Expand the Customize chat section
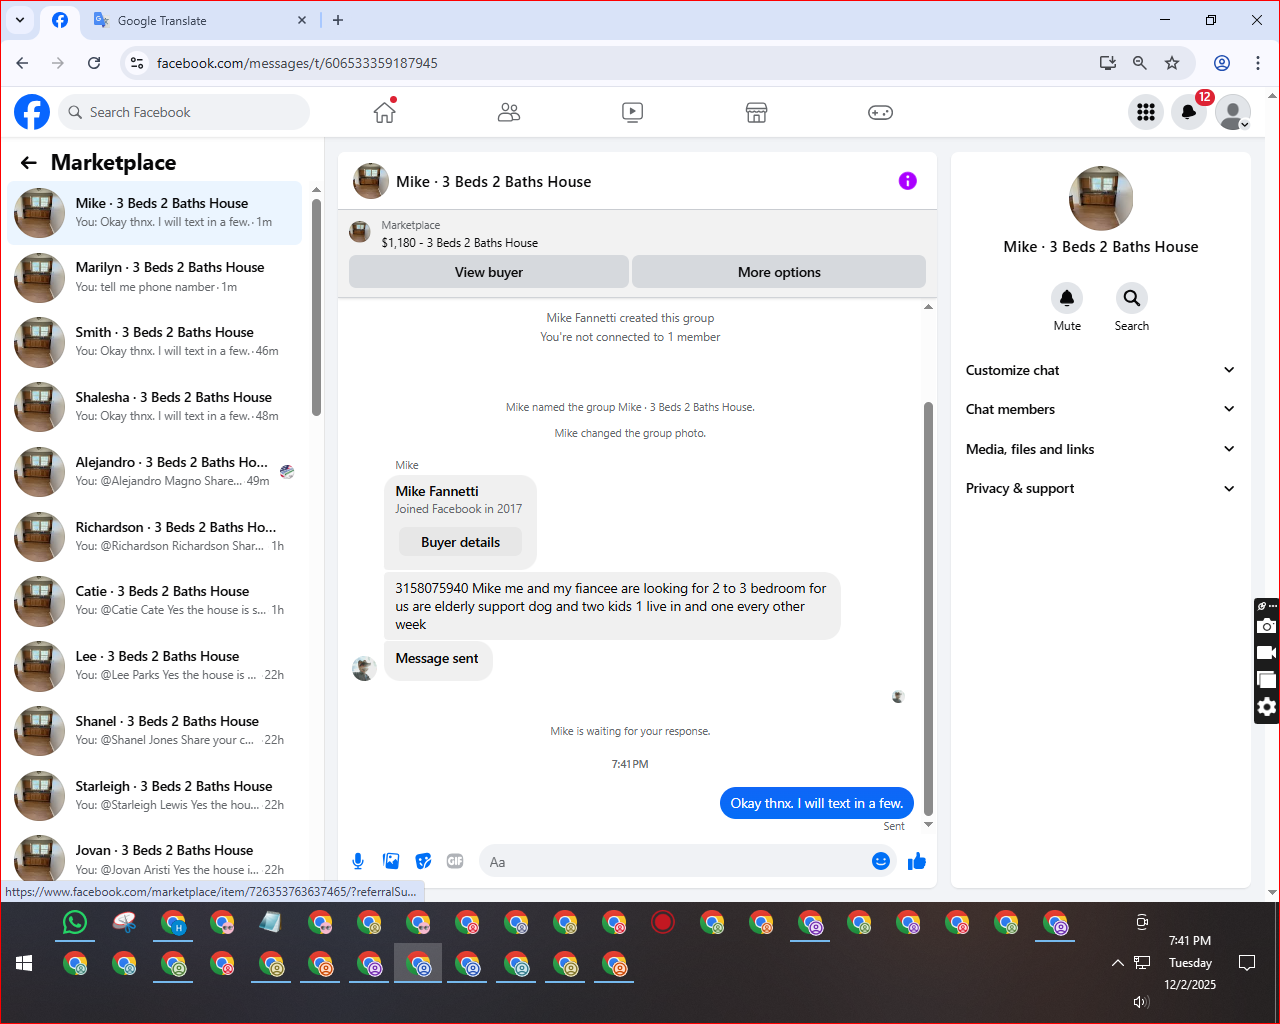Viewport: 1280px width, 1024px height. (1100, 370)
